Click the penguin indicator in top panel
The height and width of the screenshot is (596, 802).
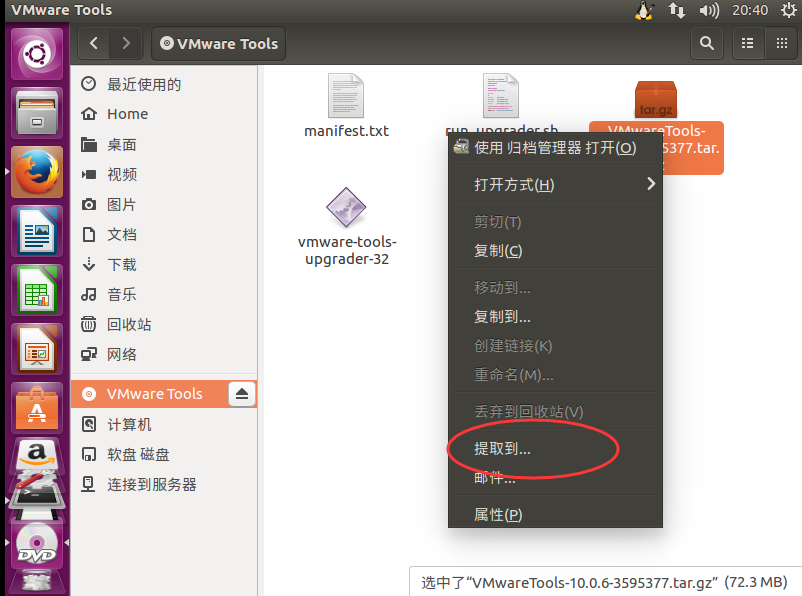(644, 10)
